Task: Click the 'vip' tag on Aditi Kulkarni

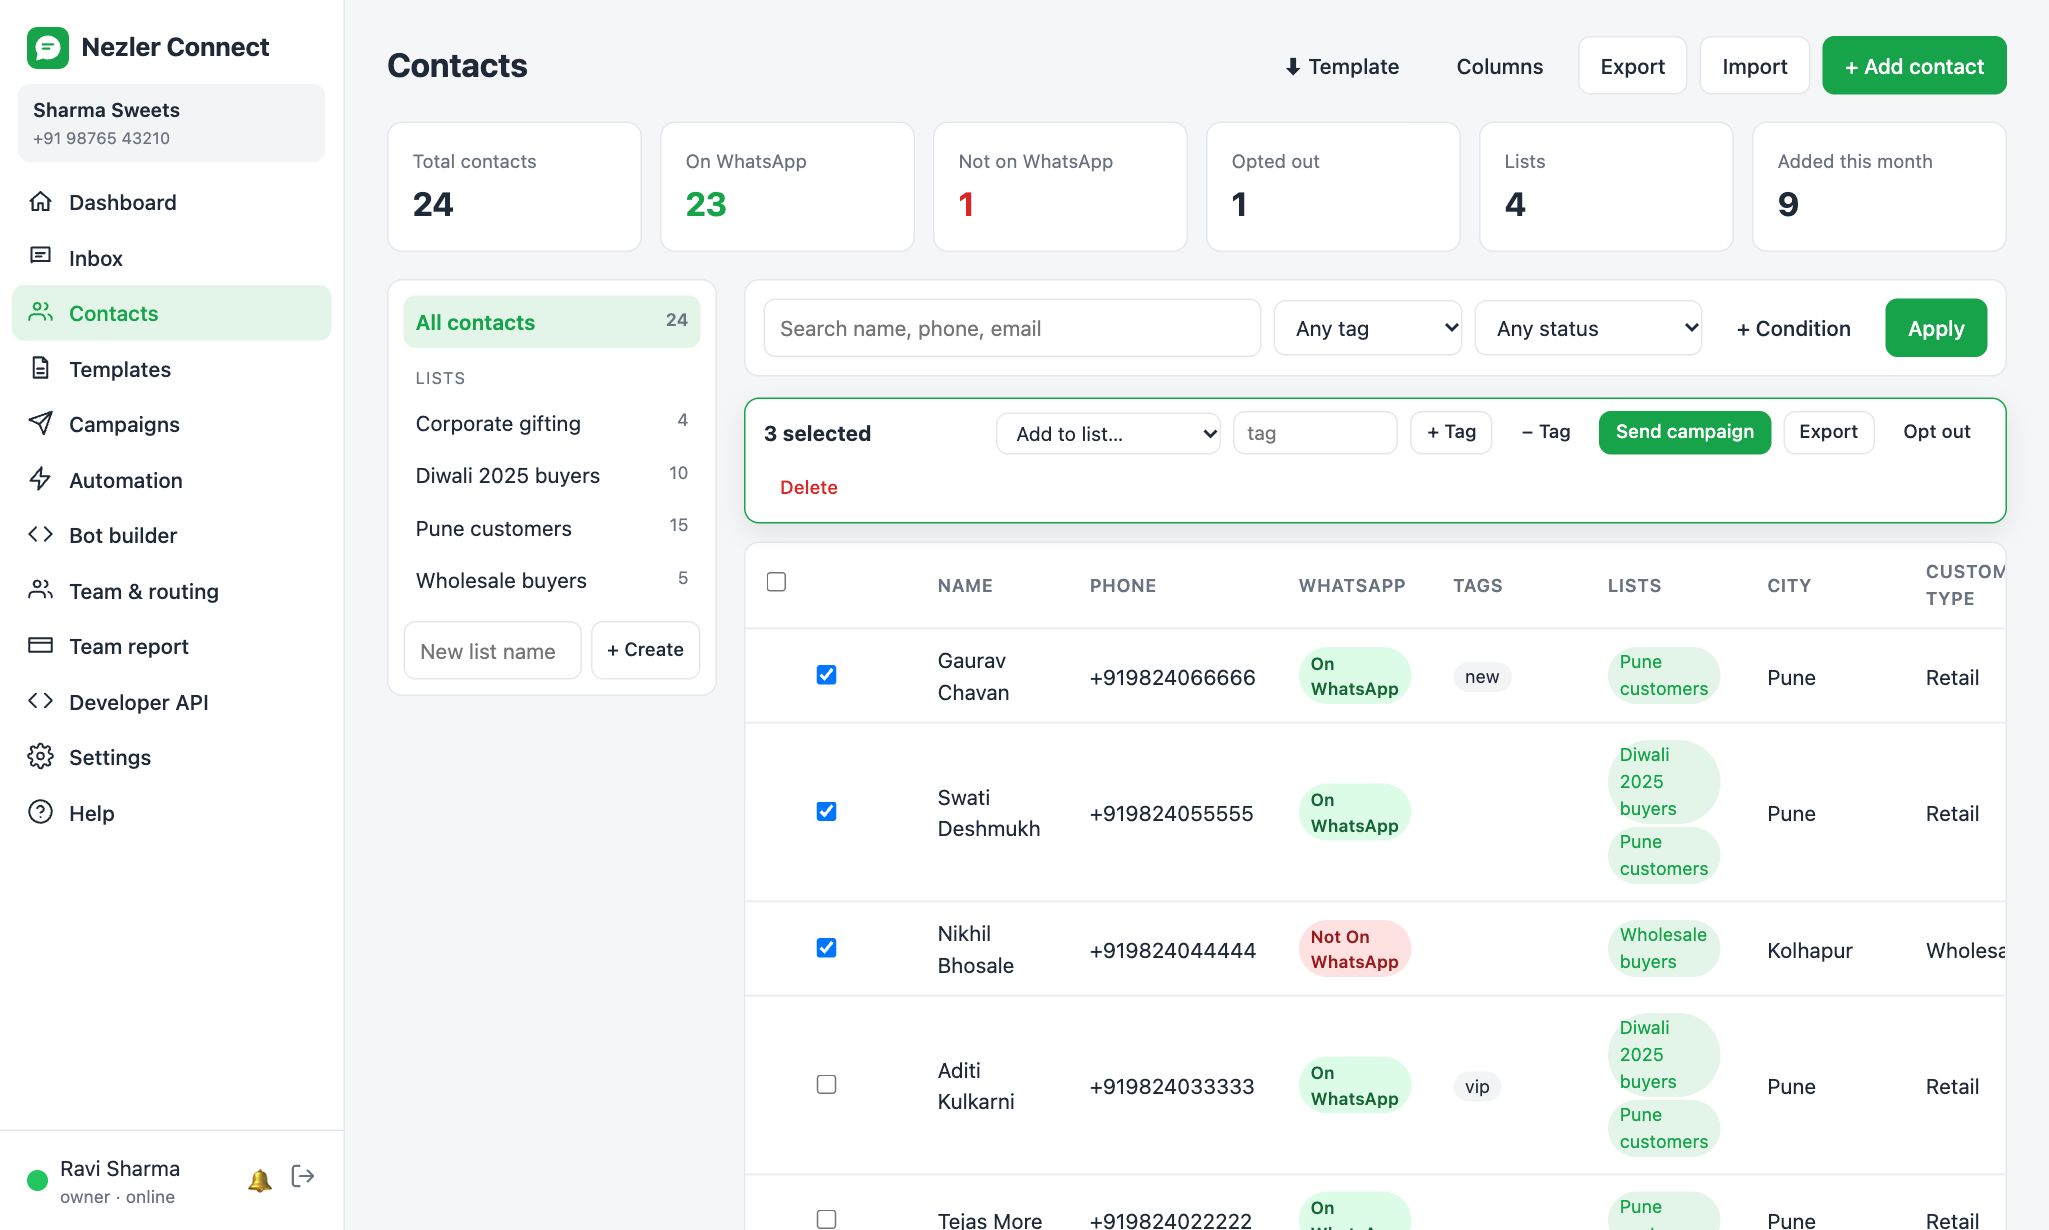Action: (x=1477, y=1086)
